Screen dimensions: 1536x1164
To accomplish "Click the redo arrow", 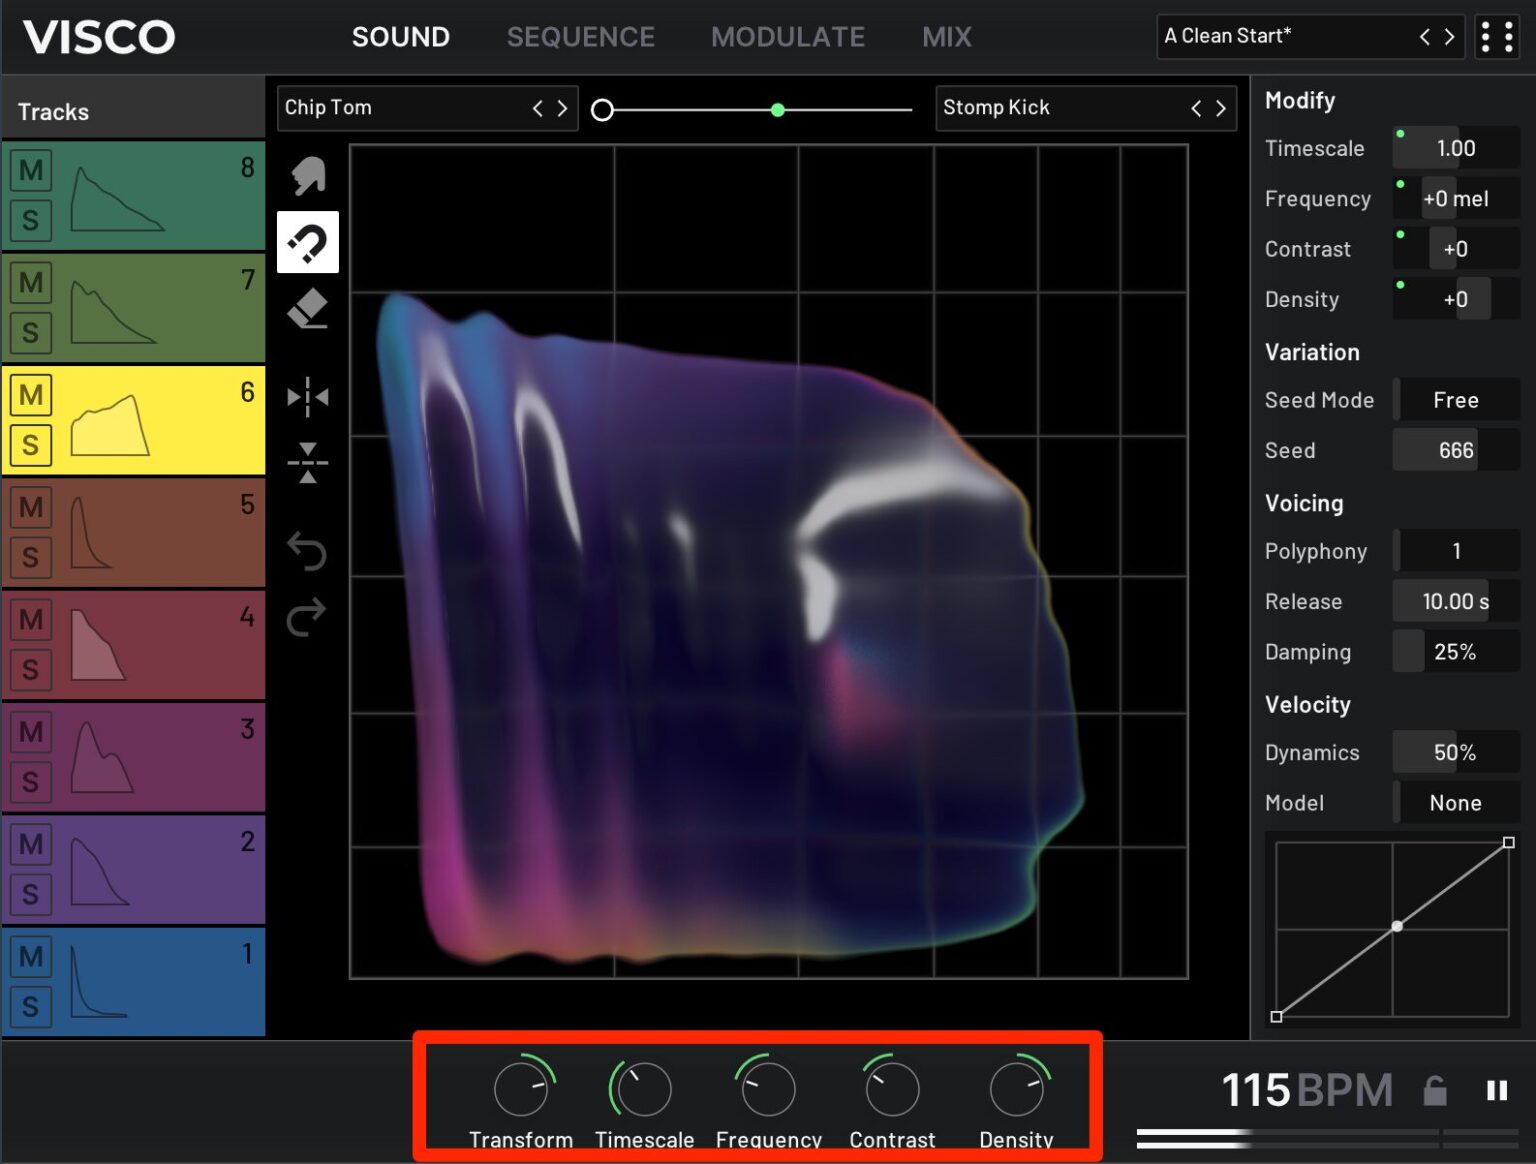I will (x=307, y=617).
